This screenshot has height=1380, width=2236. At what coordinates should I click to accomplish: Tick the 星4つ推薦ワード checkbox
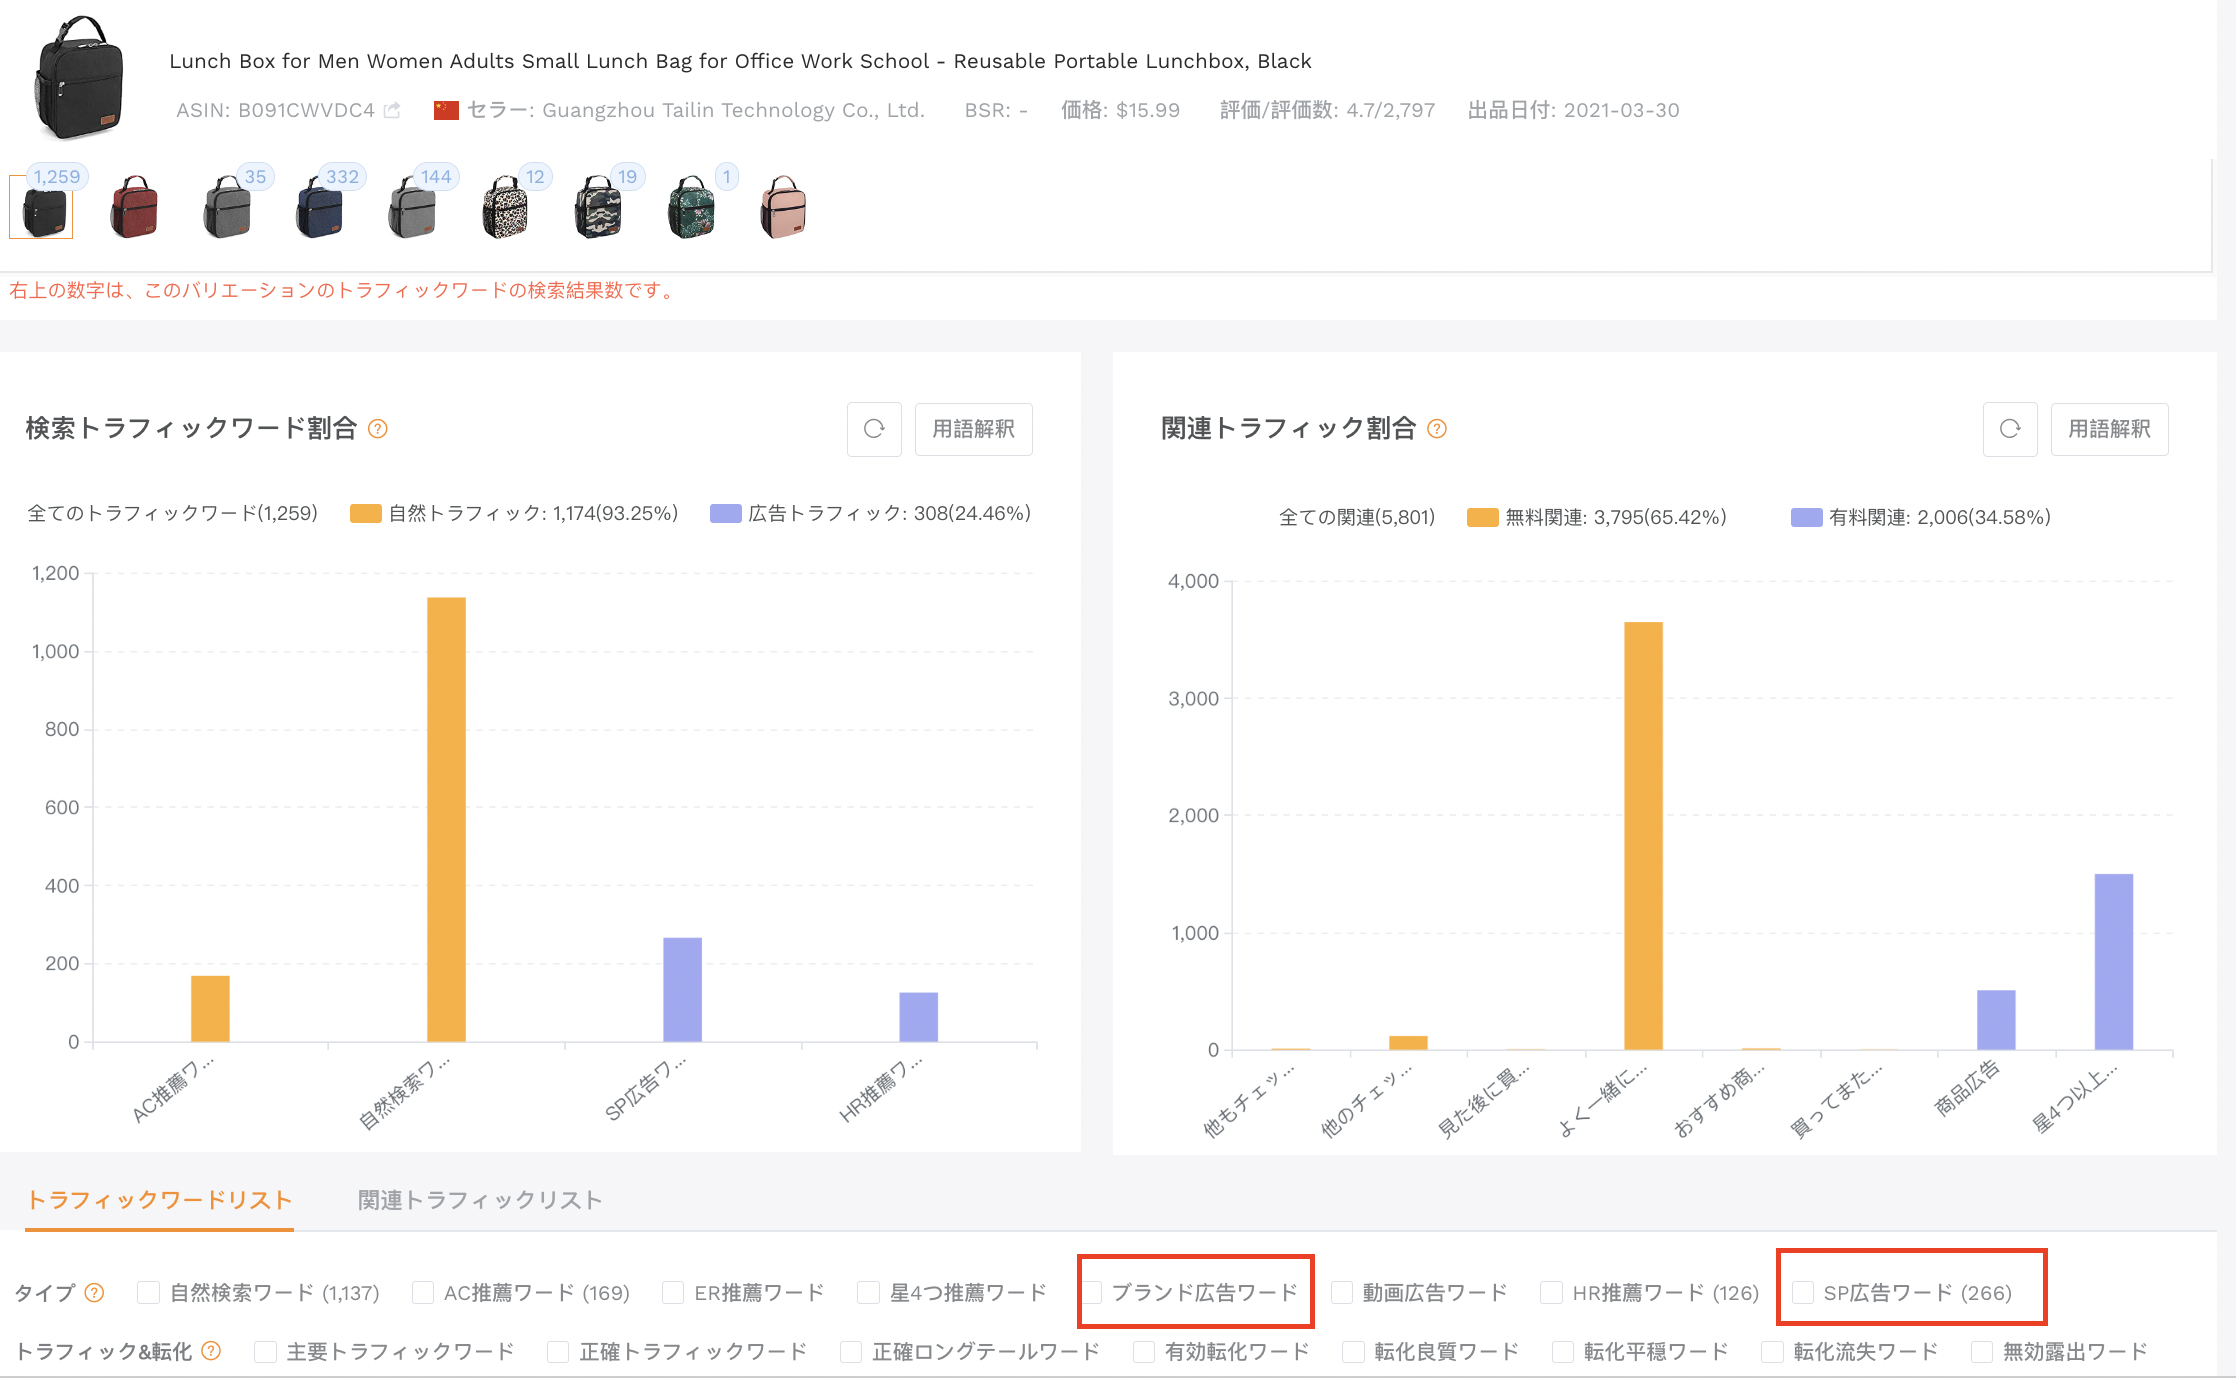868,1292
